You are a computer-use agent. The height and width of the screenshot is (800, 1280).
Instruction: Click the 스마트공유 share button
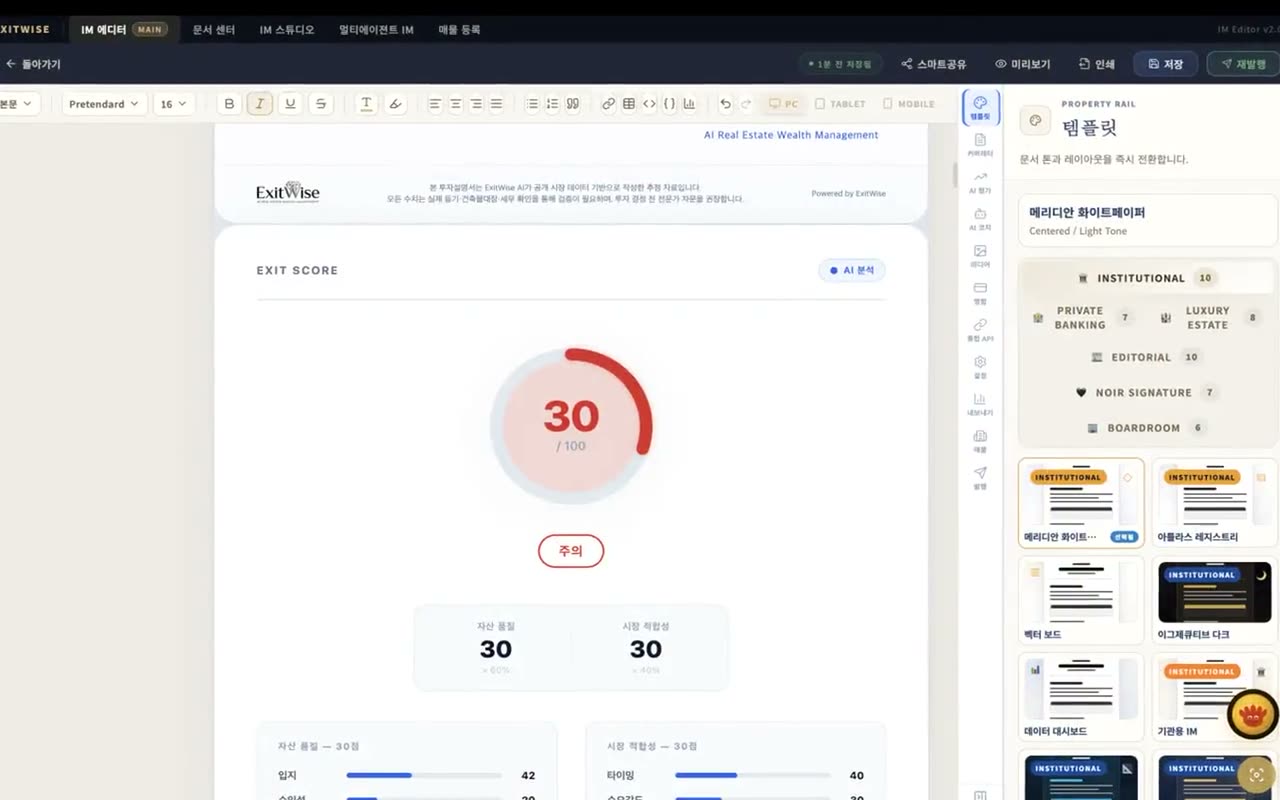point(934,64)
